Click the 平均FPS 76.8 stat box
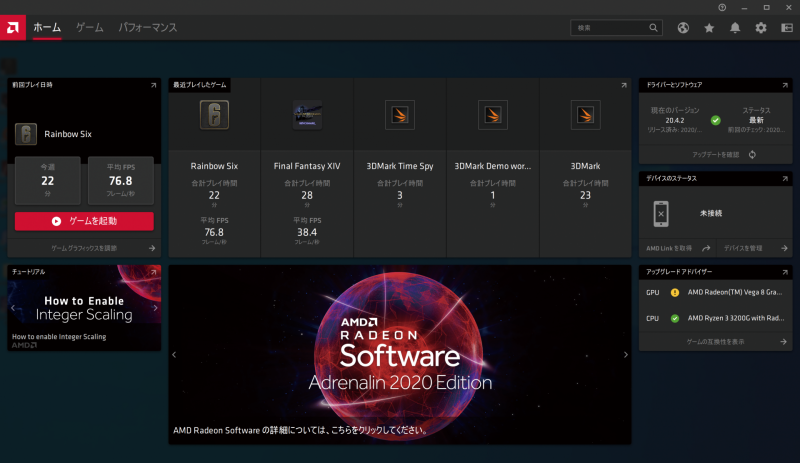Screen dimensions: 800x463 point(121,181)
